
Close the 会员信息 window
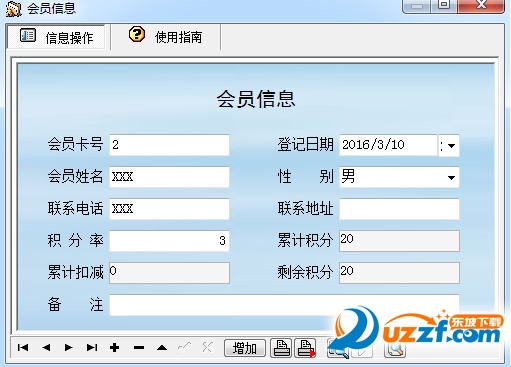(x=481, y=6)
